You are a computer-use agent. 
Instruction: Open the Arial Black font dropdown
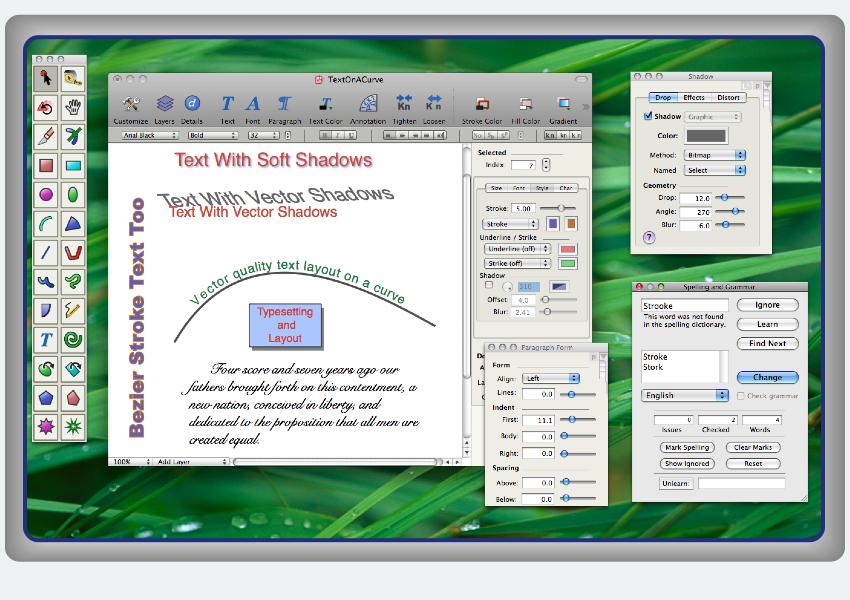[x=148, y=136]
